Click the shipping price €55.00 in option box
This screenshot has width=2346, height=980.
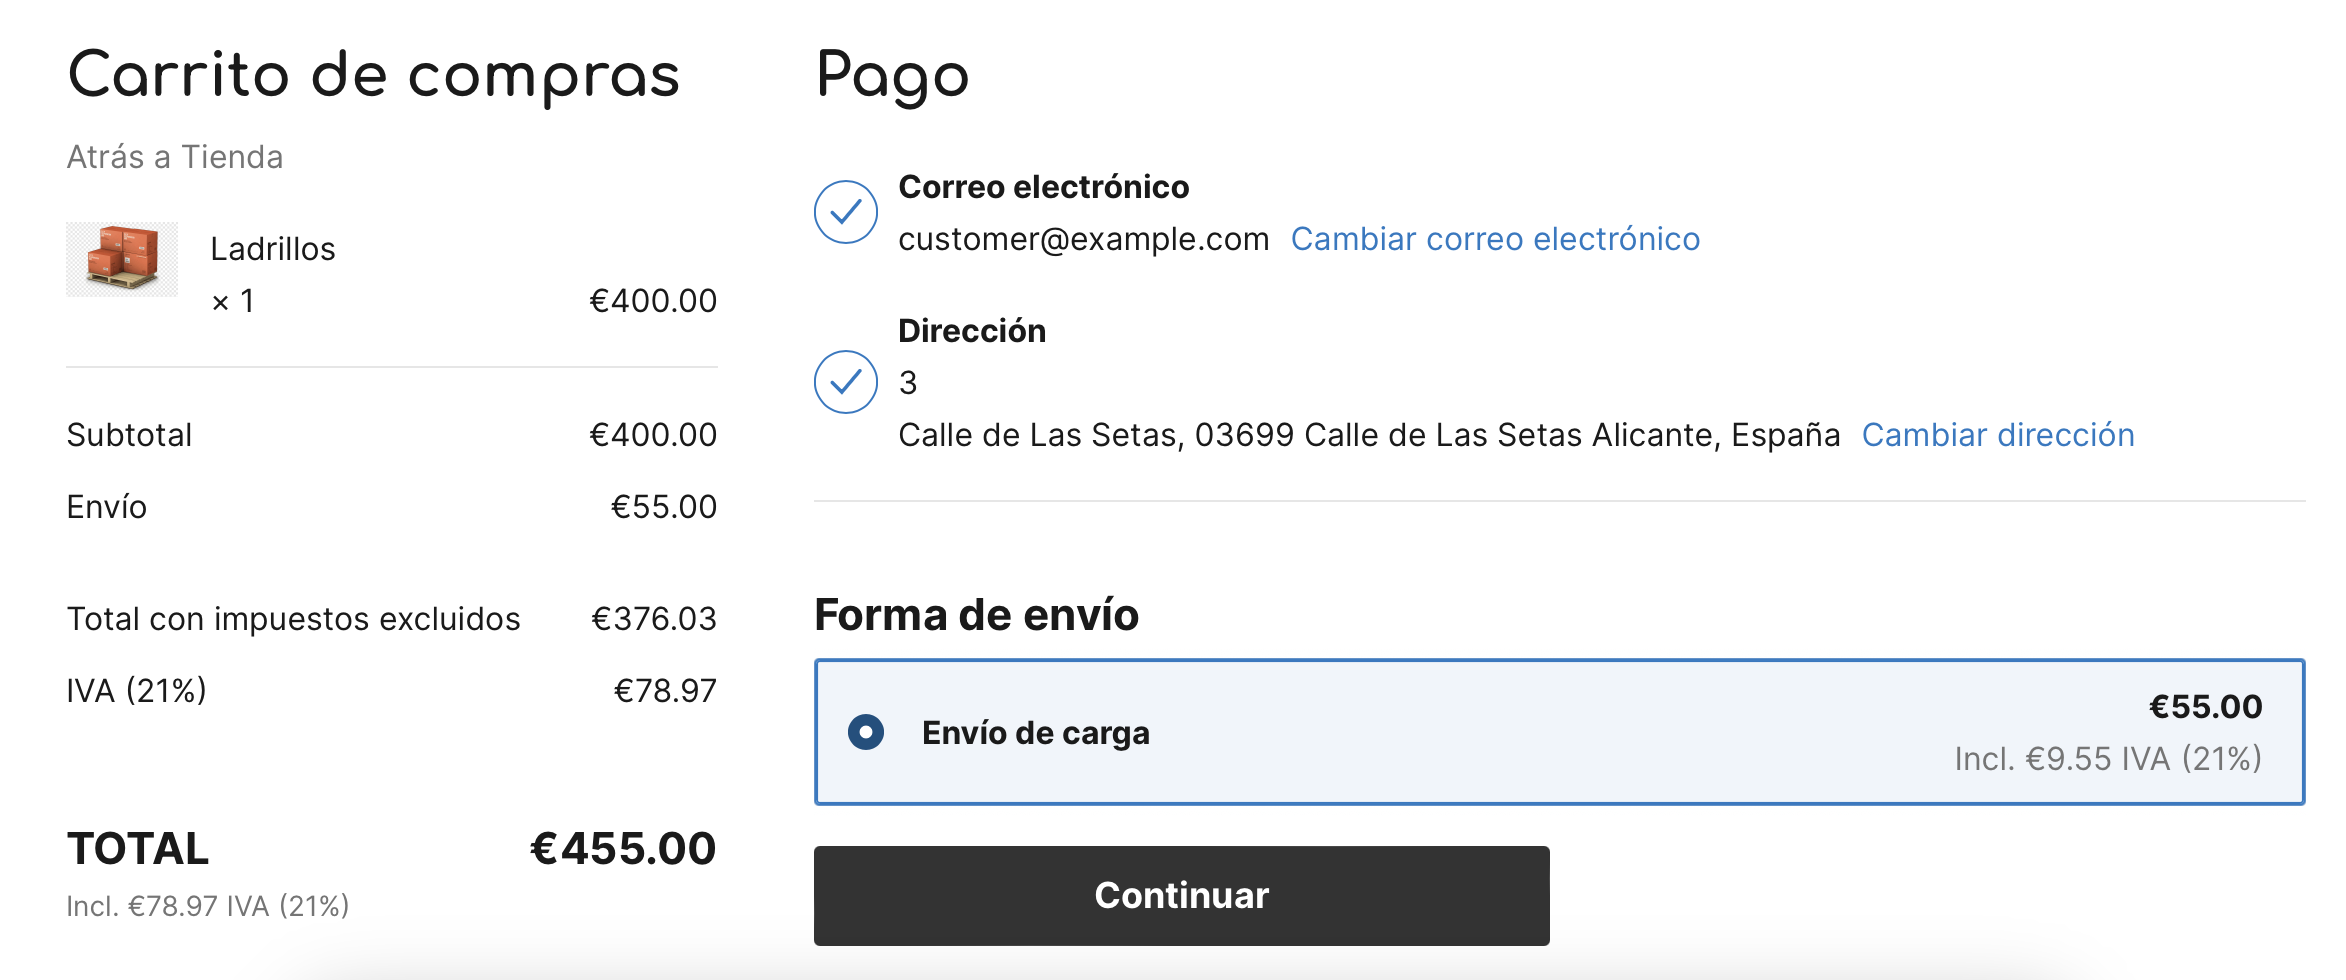point(2205,707)
